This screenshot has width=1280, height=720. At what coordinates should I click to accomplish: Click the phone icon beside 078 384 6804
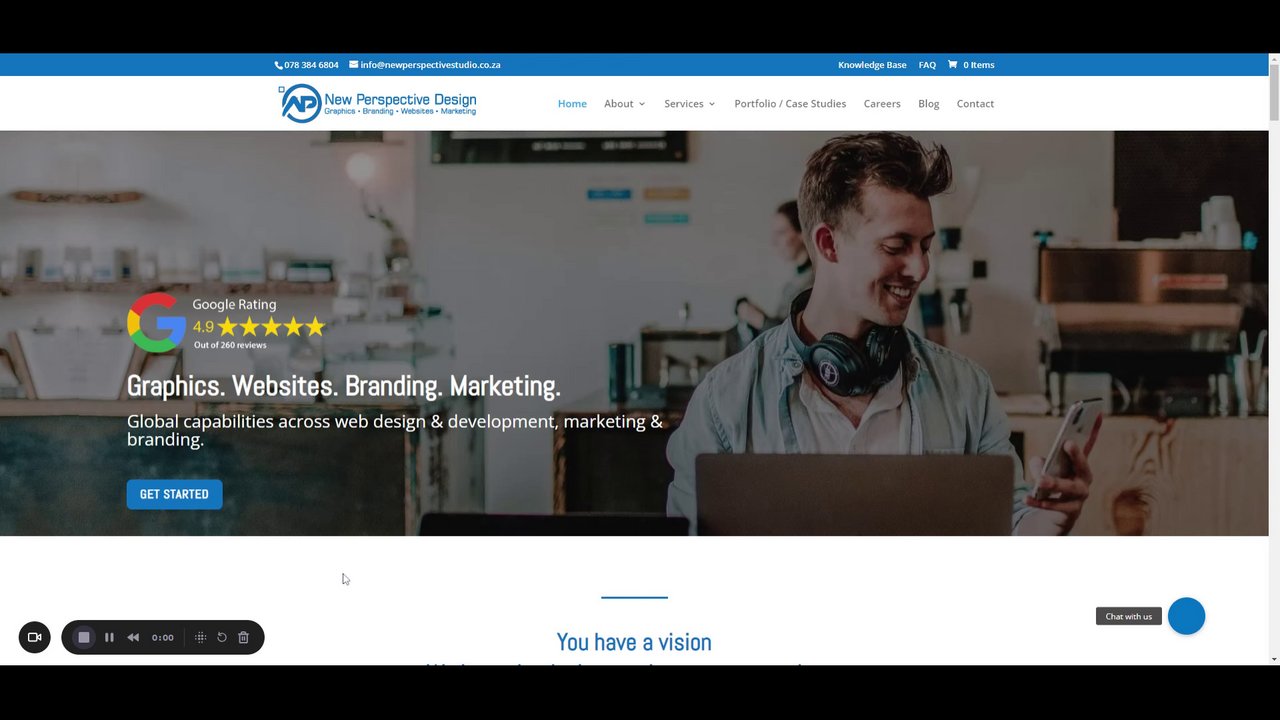(x=279, y=65)
